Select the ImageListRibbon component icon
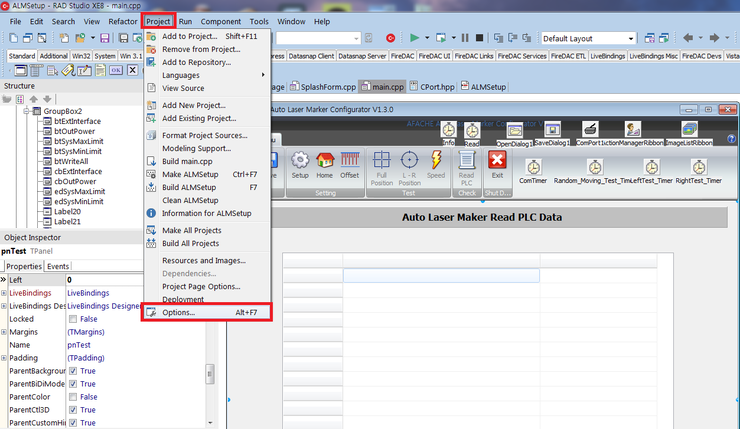The width and height of the screenshot is (740, 429). (x=689, y=129)
